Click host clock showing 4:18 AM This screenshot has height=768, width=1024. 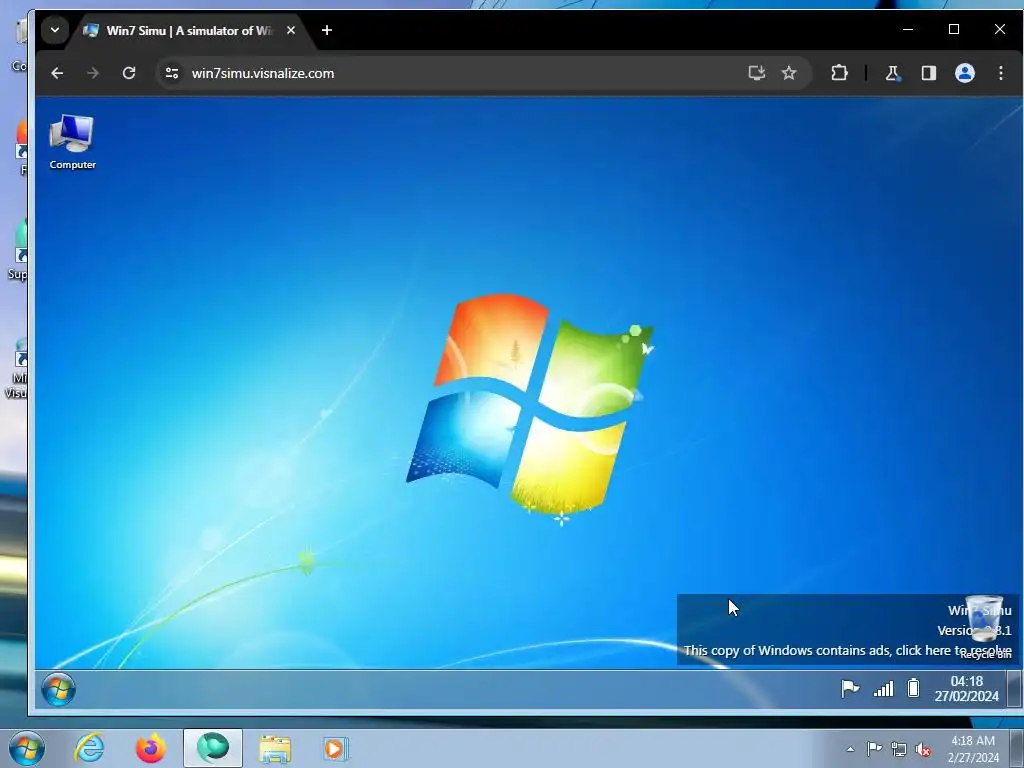click(973, 749)
